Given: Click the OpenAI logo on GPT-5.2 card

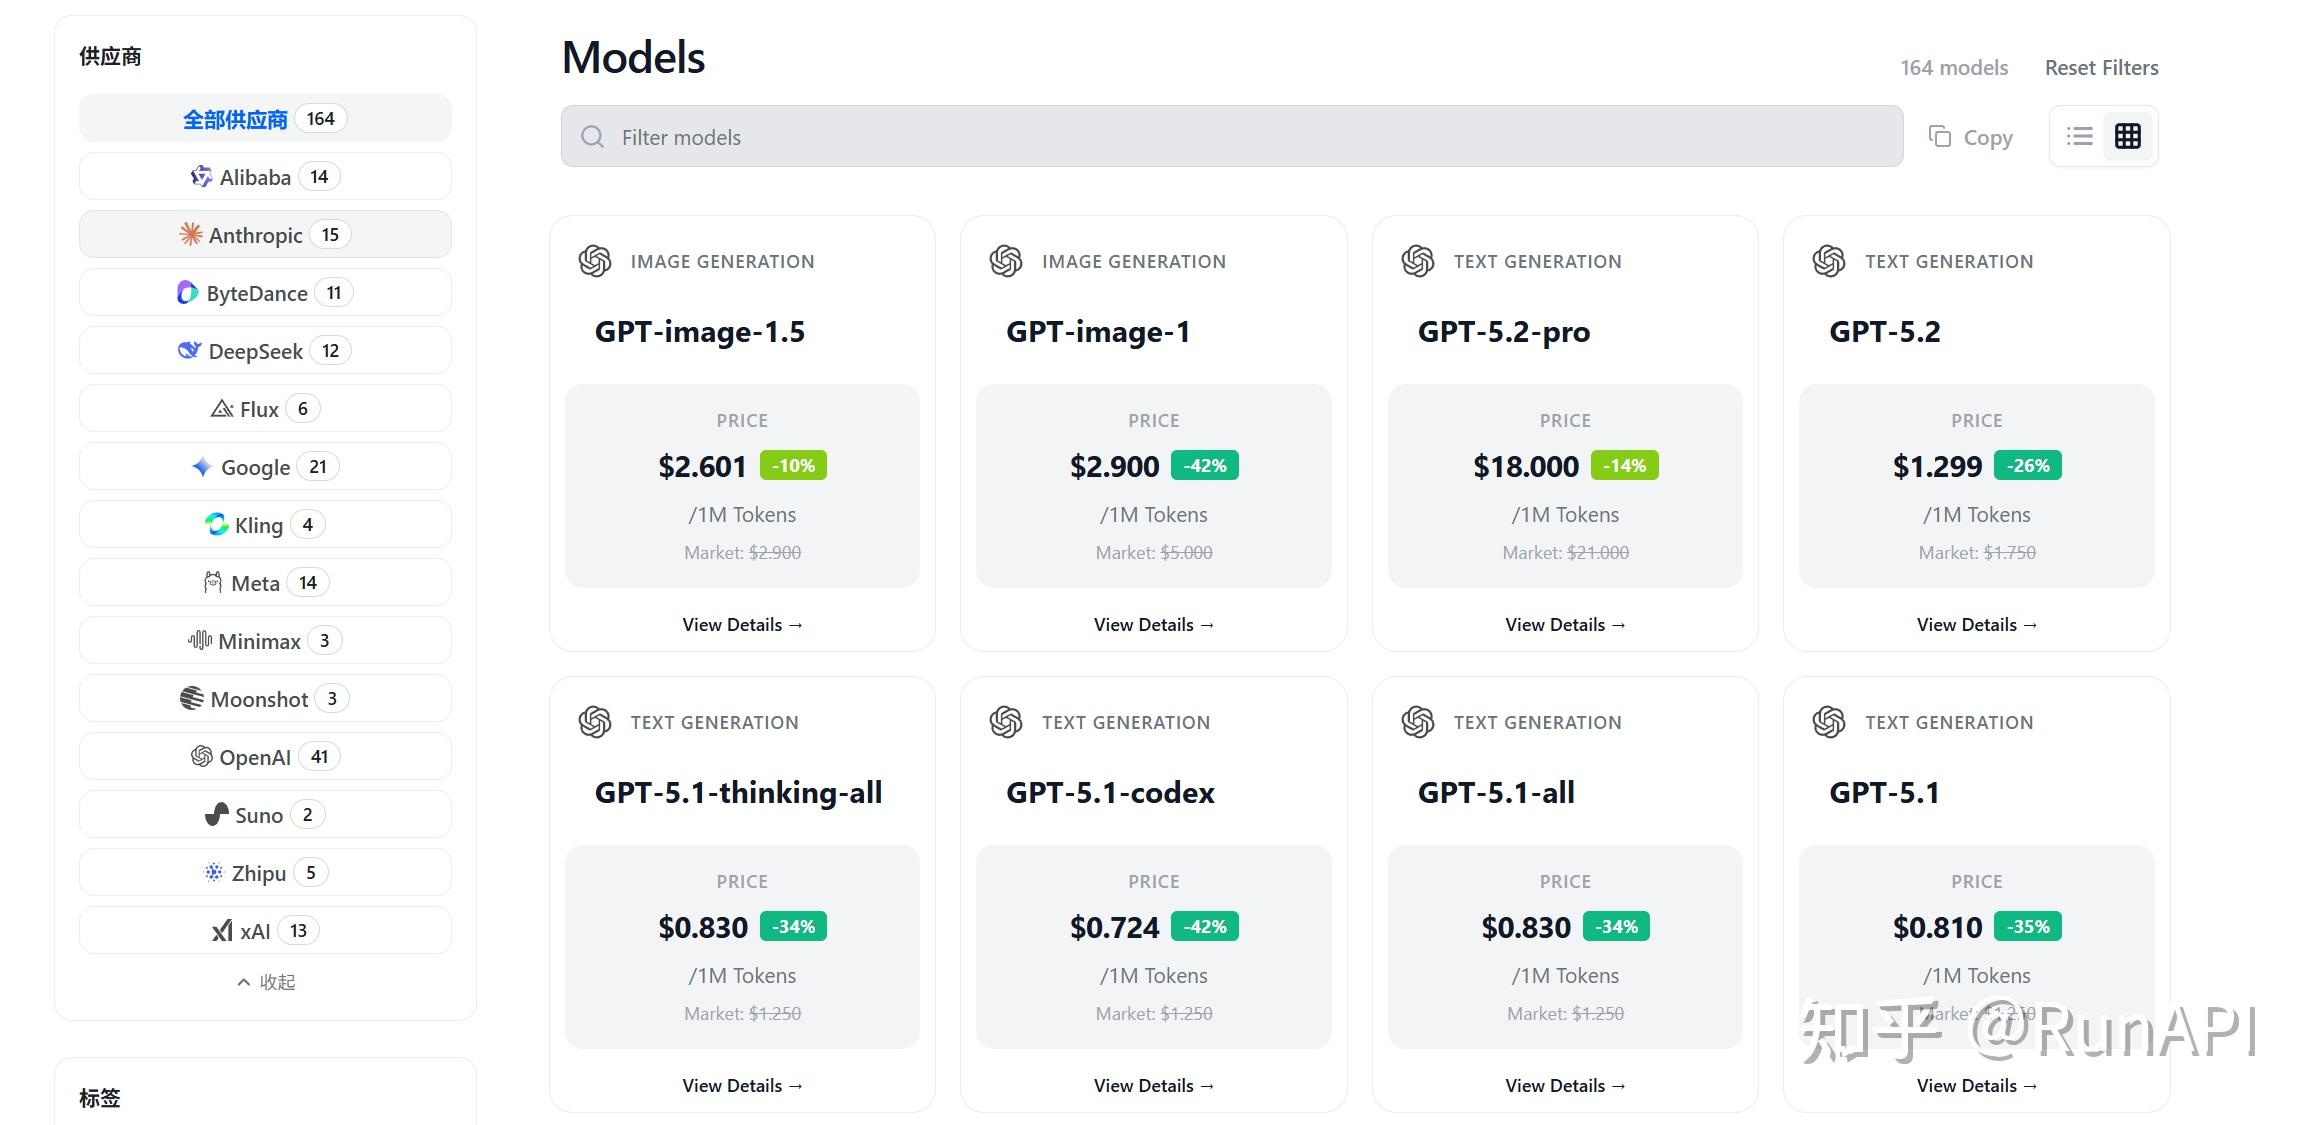Looking at the screenshot, I should 1829,261.
